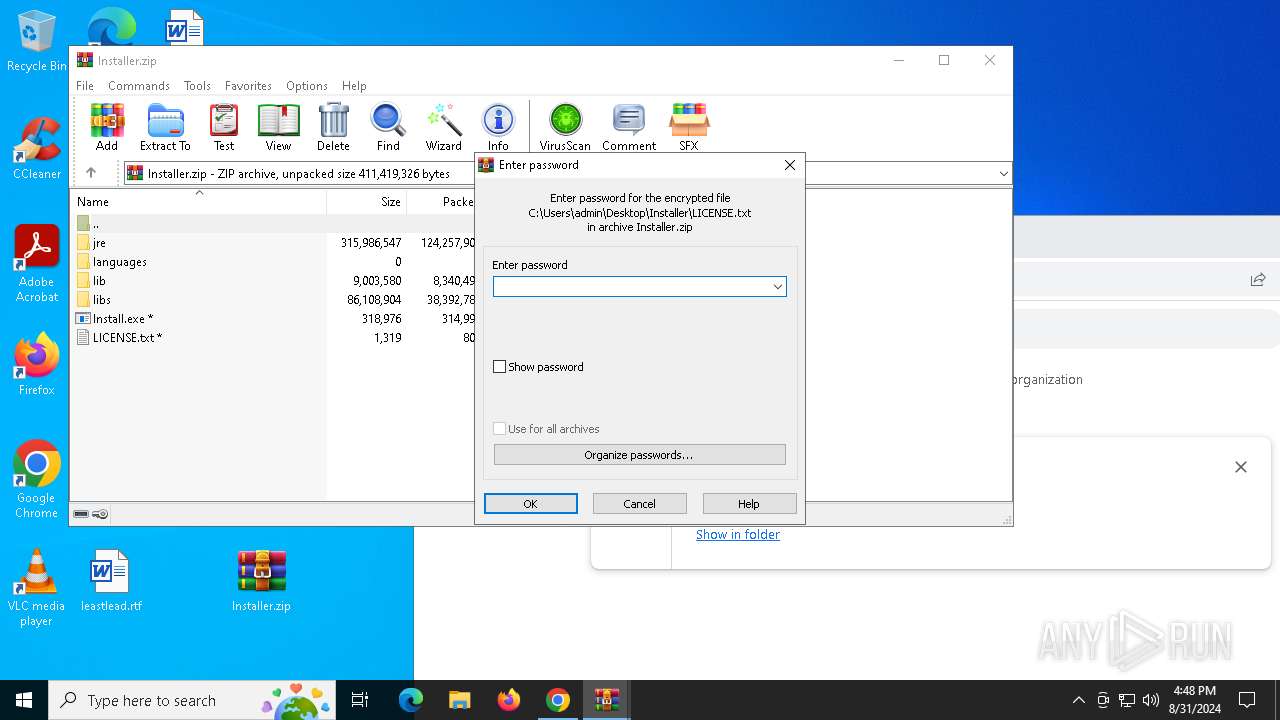Image resolution: width=1280 pixels, height=720 pixels.
Task: Close the Enter password dialog
Action: [790, 165]
